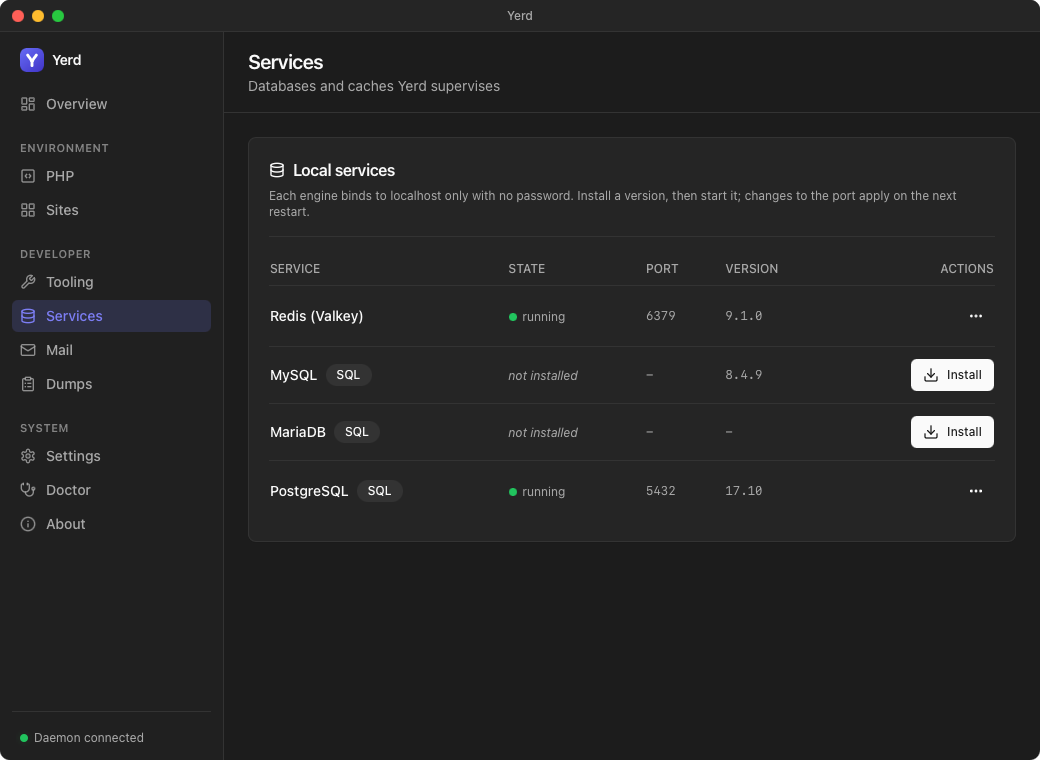1040x760 pixels.
Task: Click the Settings gear icon
Action: (28, 456)
